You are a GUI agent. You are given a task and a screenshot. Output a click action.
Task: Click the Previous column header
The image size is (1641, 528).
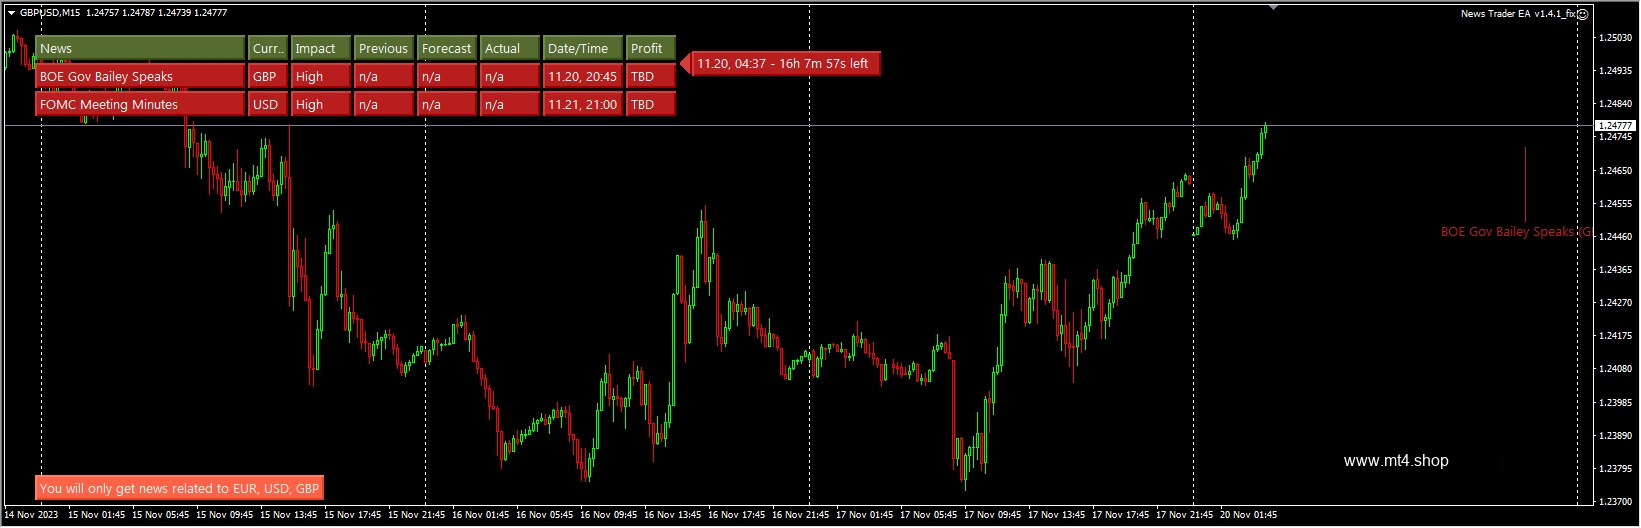point(383,48)
